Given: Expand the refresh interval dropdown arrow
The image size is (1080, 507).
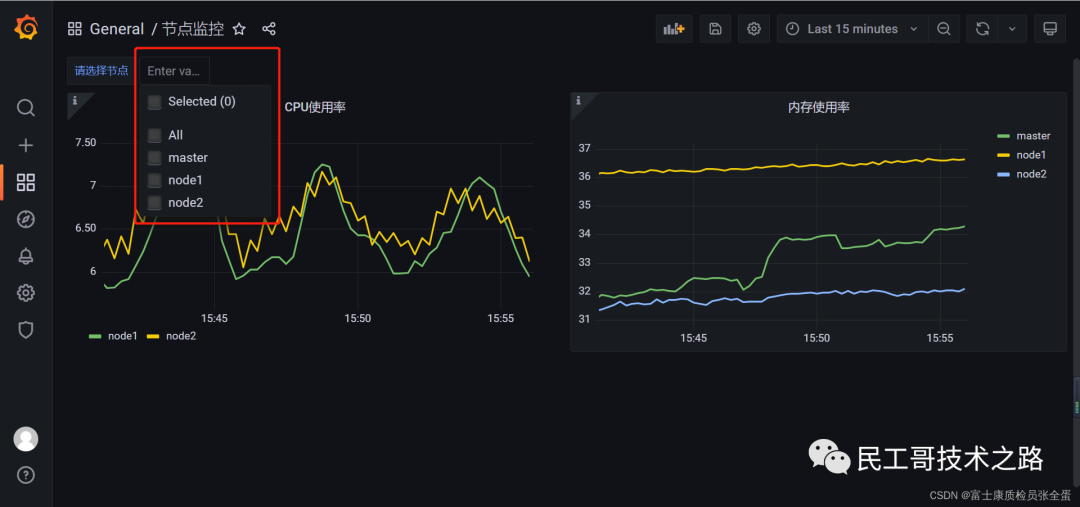Looking at the screenshot, I should coord(1012,29).
